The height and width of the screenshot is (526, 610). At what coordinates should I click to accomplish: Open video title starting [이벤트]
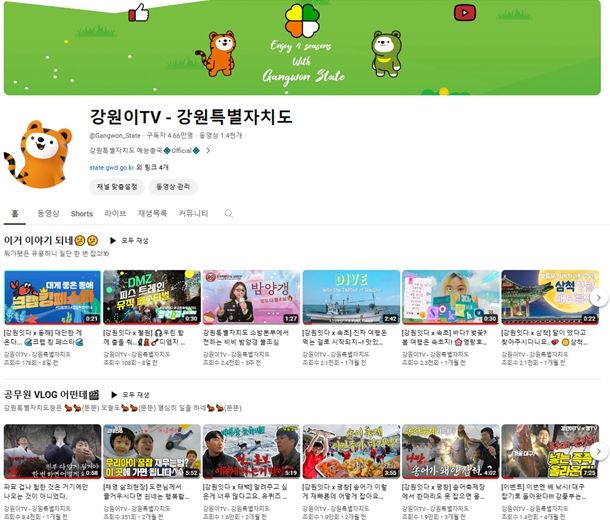(x=544, y=491)
